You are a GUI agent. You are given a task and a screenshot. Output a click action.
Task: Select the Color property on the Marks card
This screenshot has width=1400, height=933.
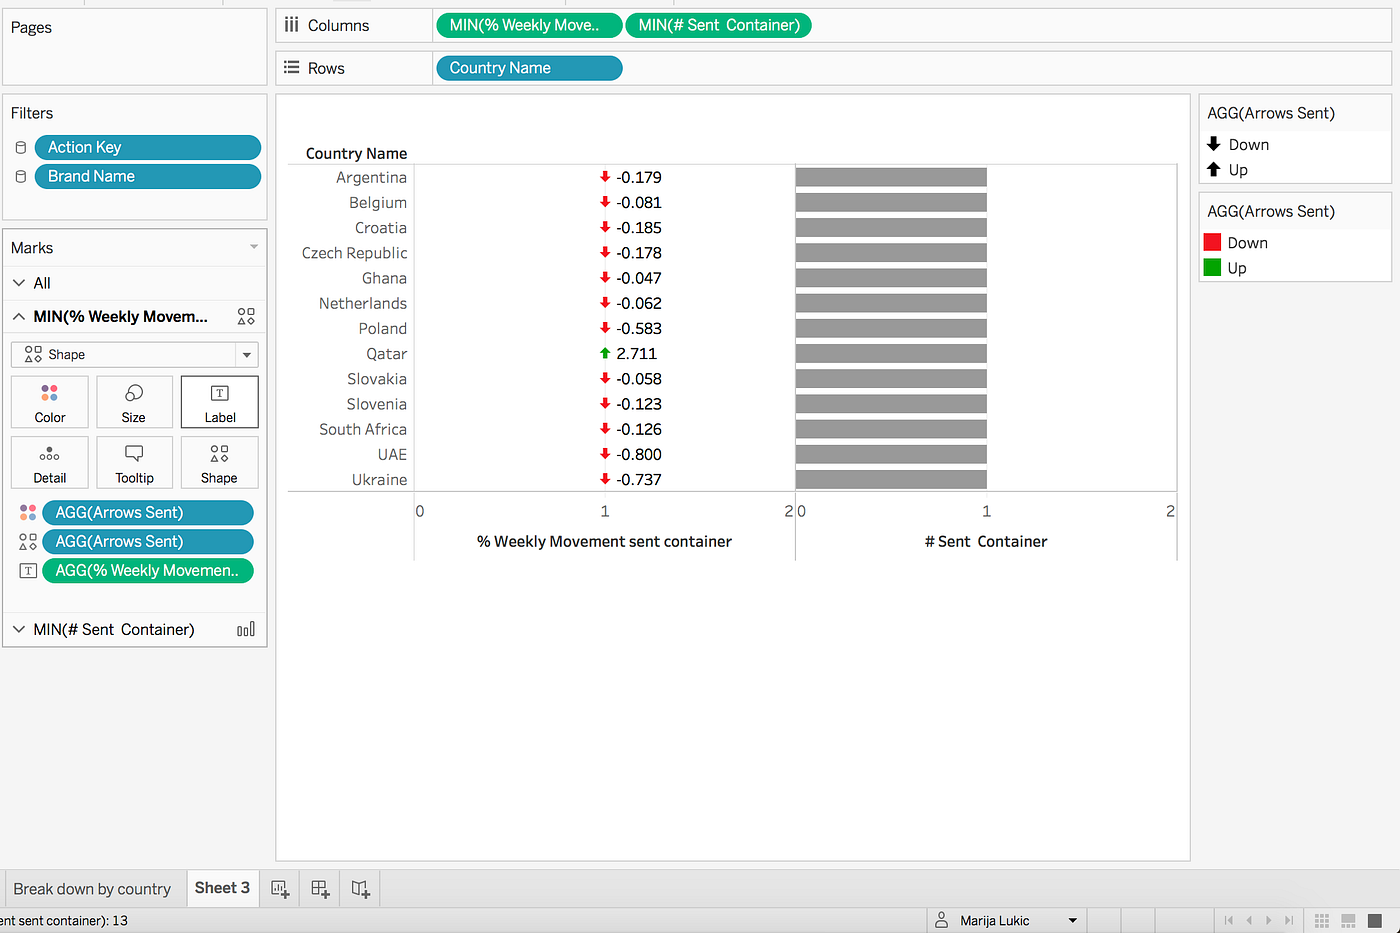click(x=49, y=402)
